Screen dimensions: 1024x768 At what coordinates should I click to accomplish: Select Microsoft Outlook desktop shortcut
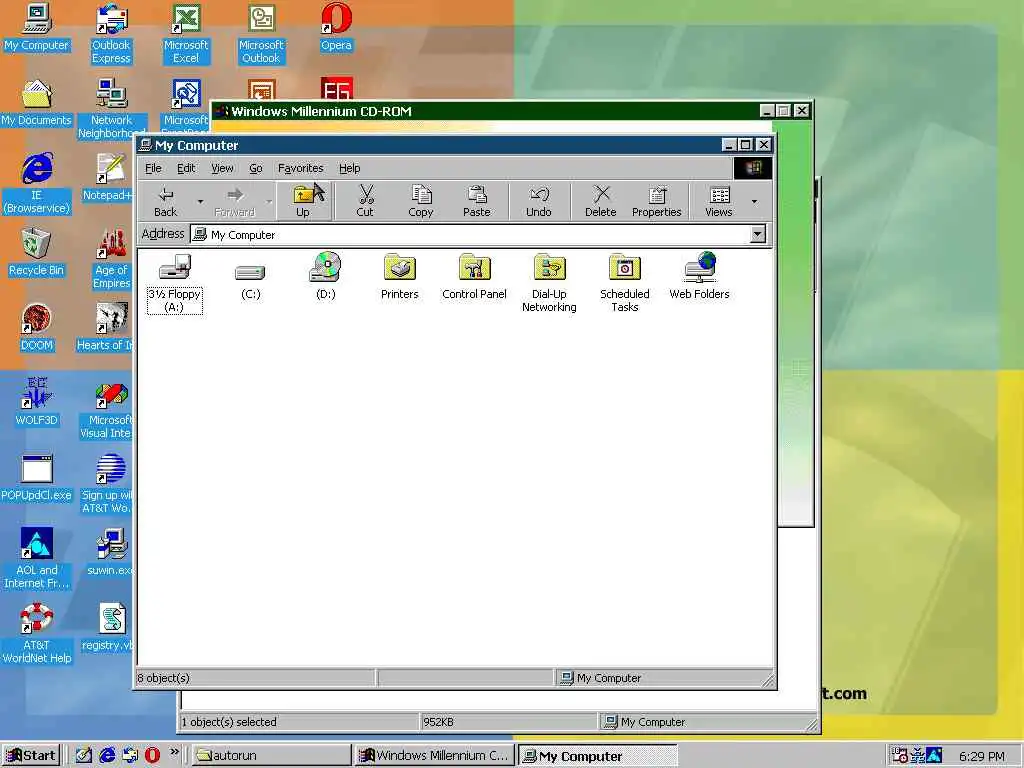pyautogui.click(x=261, y=34)
